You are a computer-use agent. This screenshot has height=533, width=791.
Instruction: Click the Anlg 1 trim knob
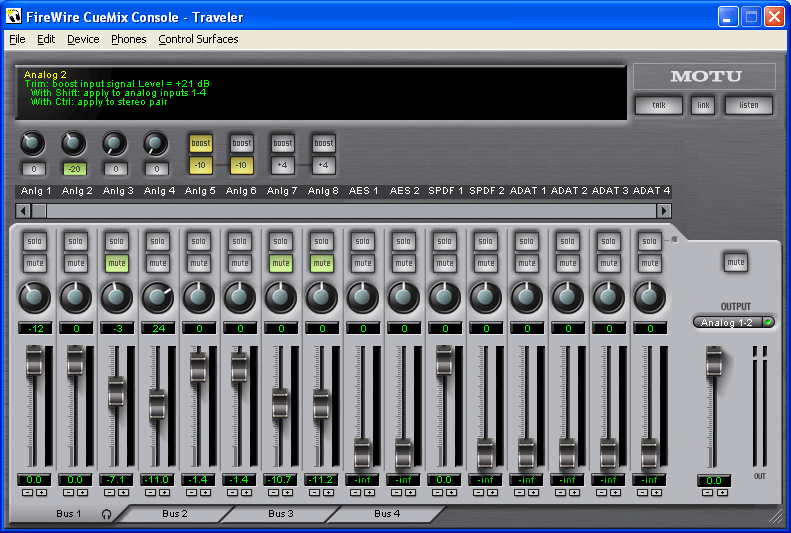pyautogui.click(x=32, y=144)
